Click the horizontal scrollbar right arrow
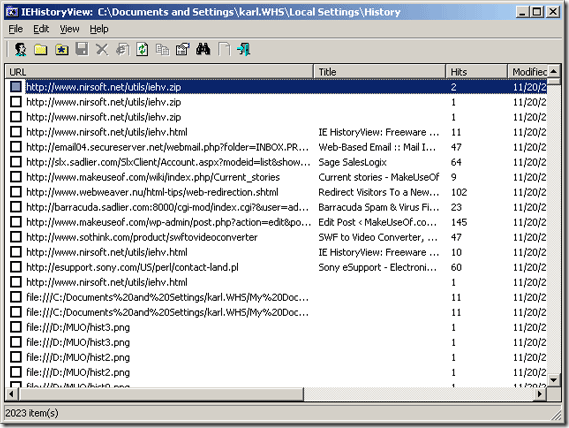The image size is (569, 428). click(540, 394)
